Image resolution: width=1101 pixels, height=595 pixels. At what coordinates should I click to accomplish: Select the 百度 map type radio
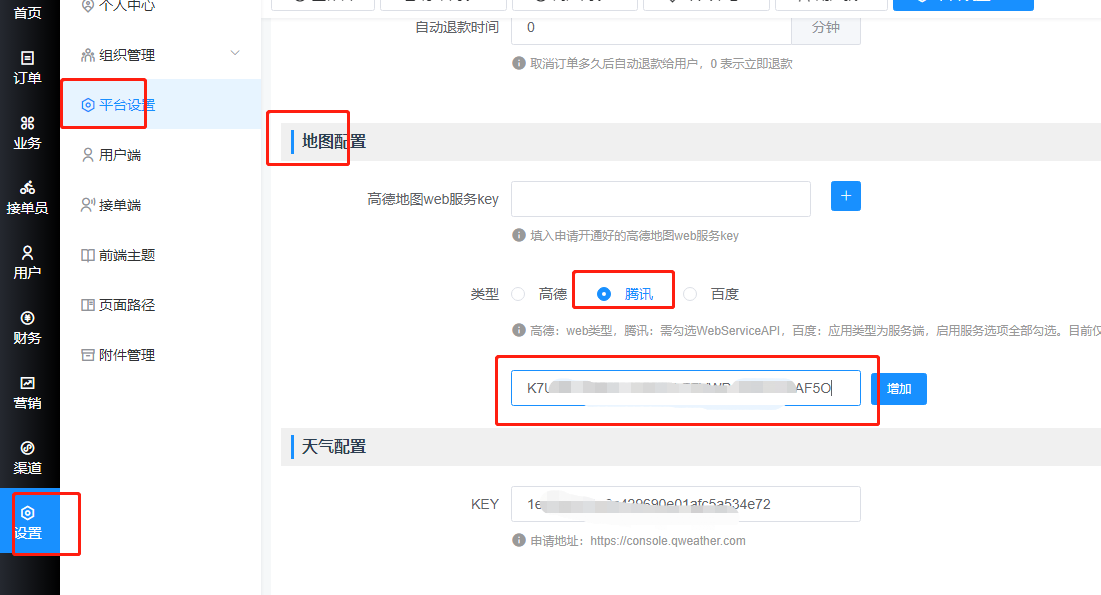690,294
